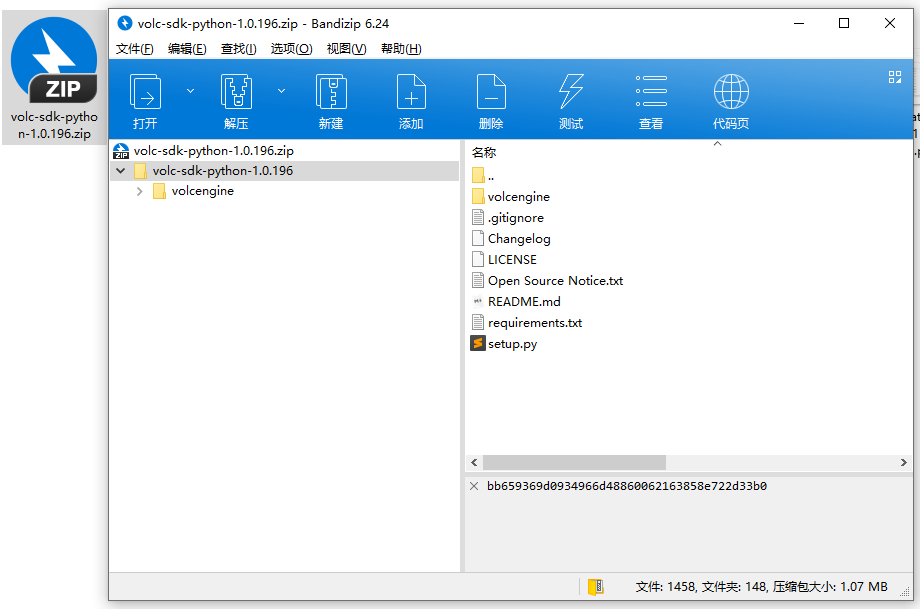This screenshot has height=609, width=920.
Task: Open the 编辑(E) menu
Action: point(187,49)
